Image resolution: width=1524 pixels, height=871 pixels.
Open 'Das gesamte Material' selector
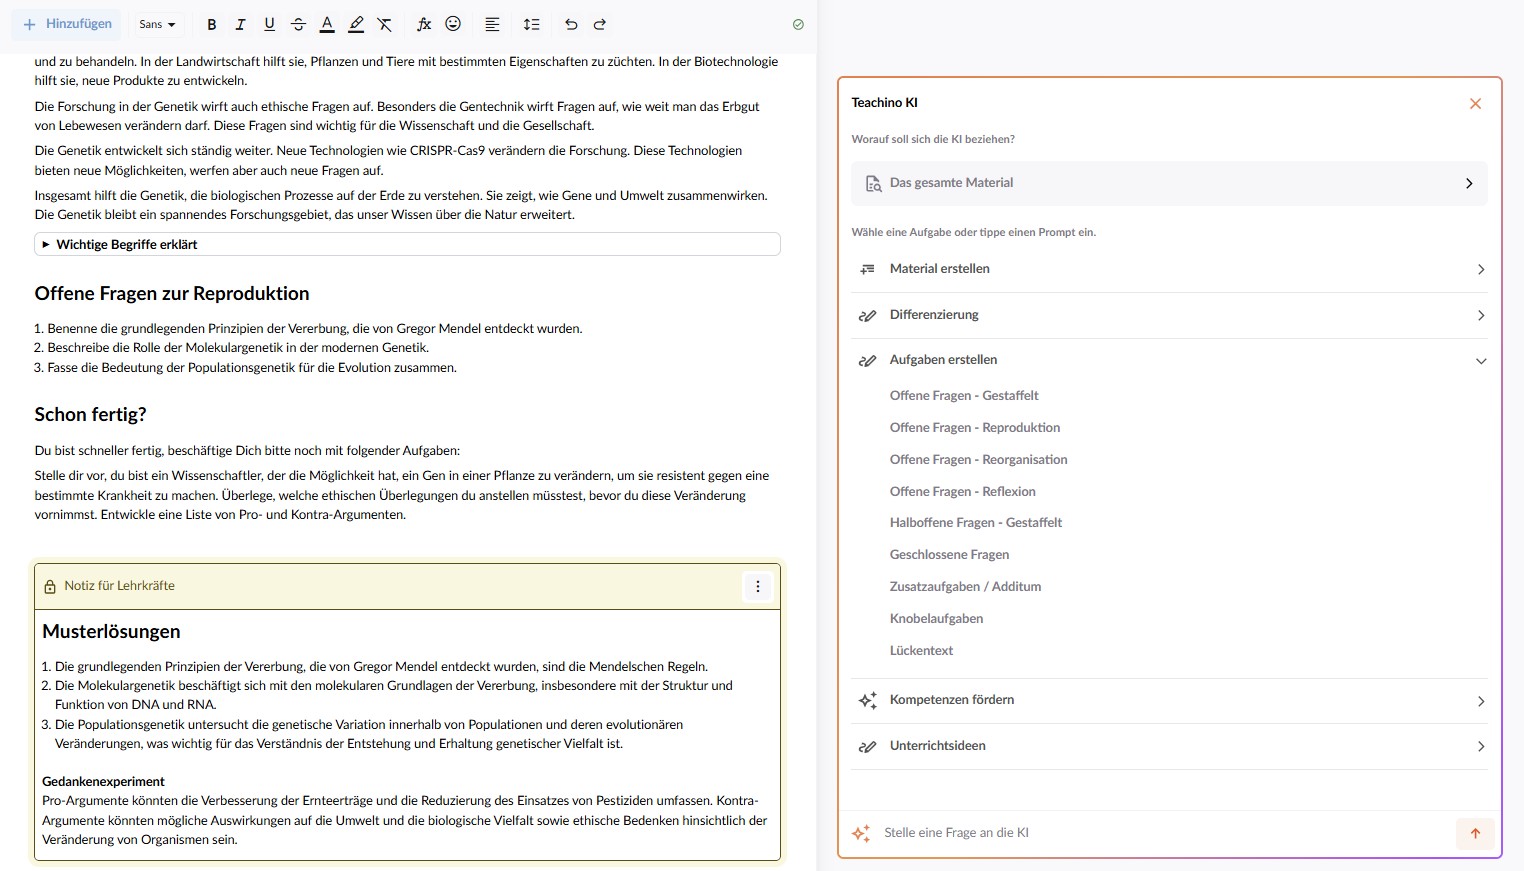pyautogui.click(x=1168, y=183)
